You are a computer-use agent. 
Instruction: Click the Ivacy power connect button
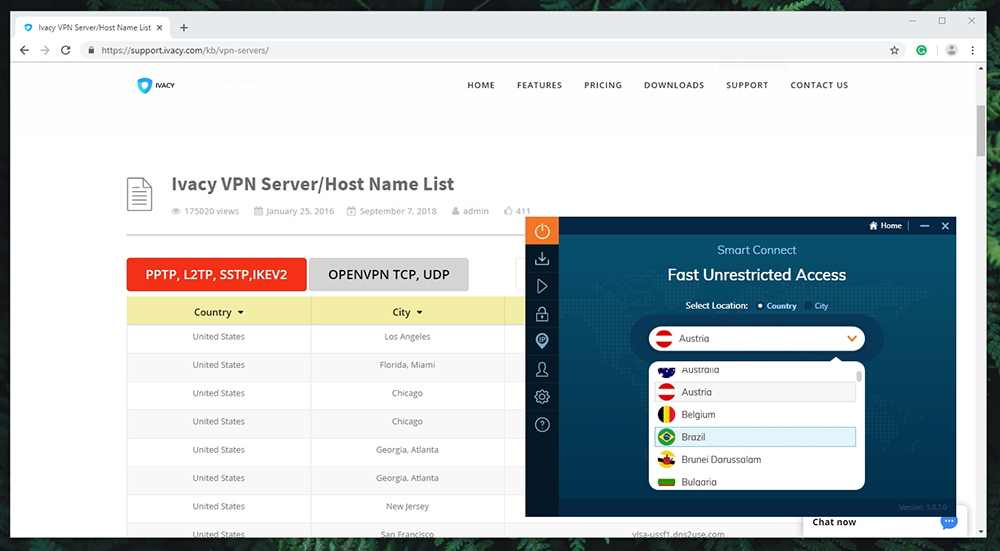[542, 231]
